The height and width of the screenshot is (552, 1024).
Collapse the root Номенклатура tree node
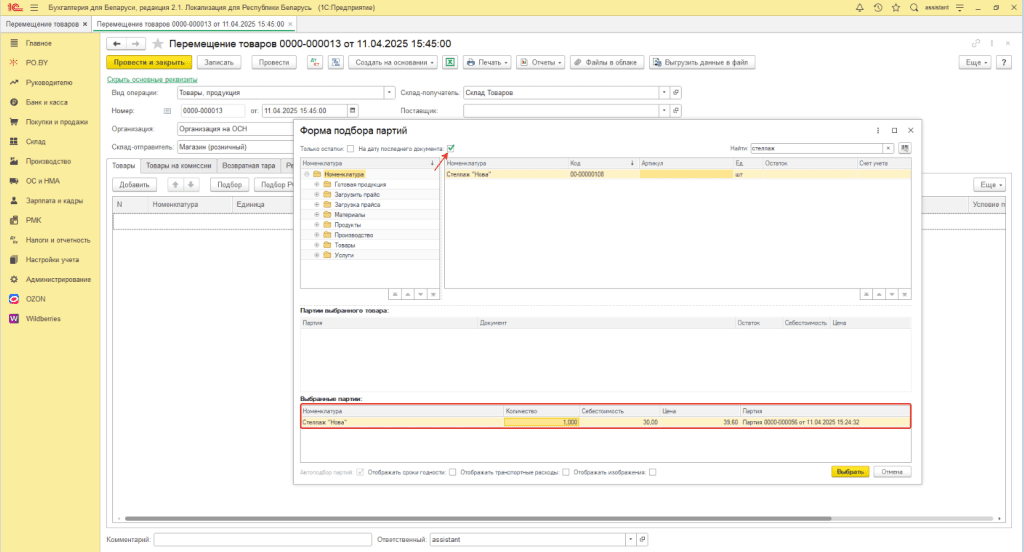click(306, 174)
